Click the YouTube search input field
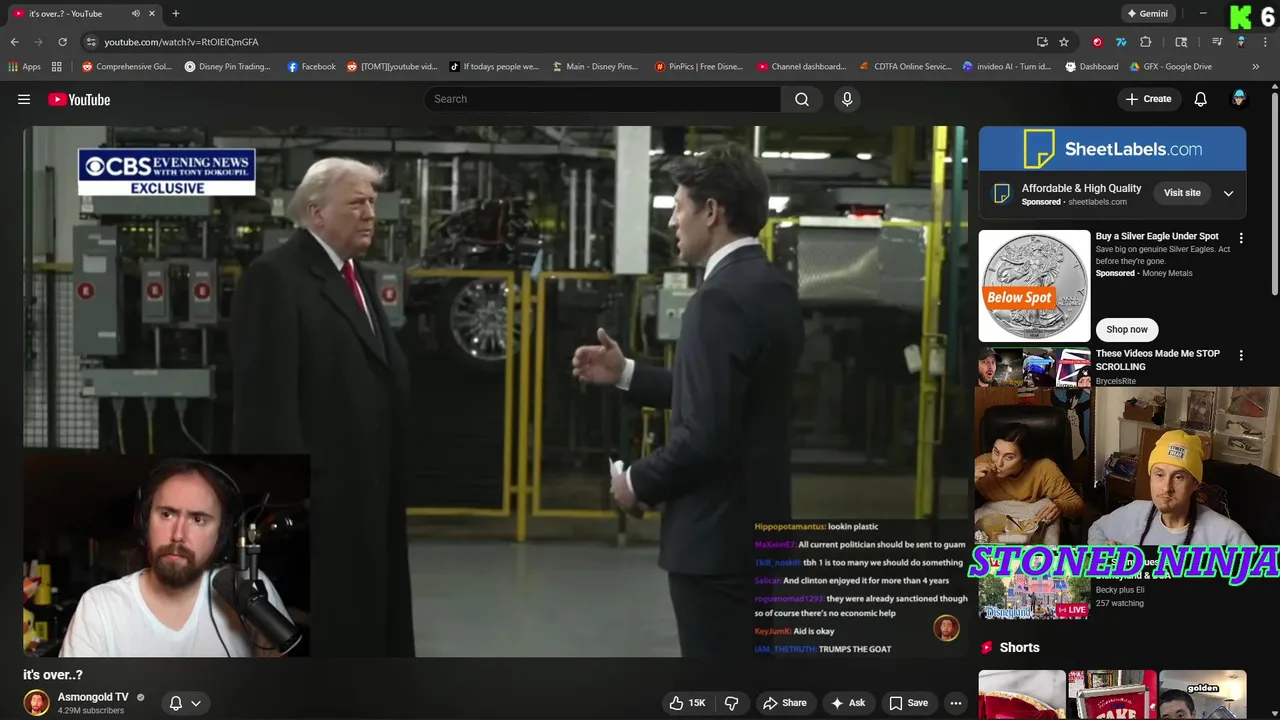Screen dimensions: 1280x720 (602, 99)
